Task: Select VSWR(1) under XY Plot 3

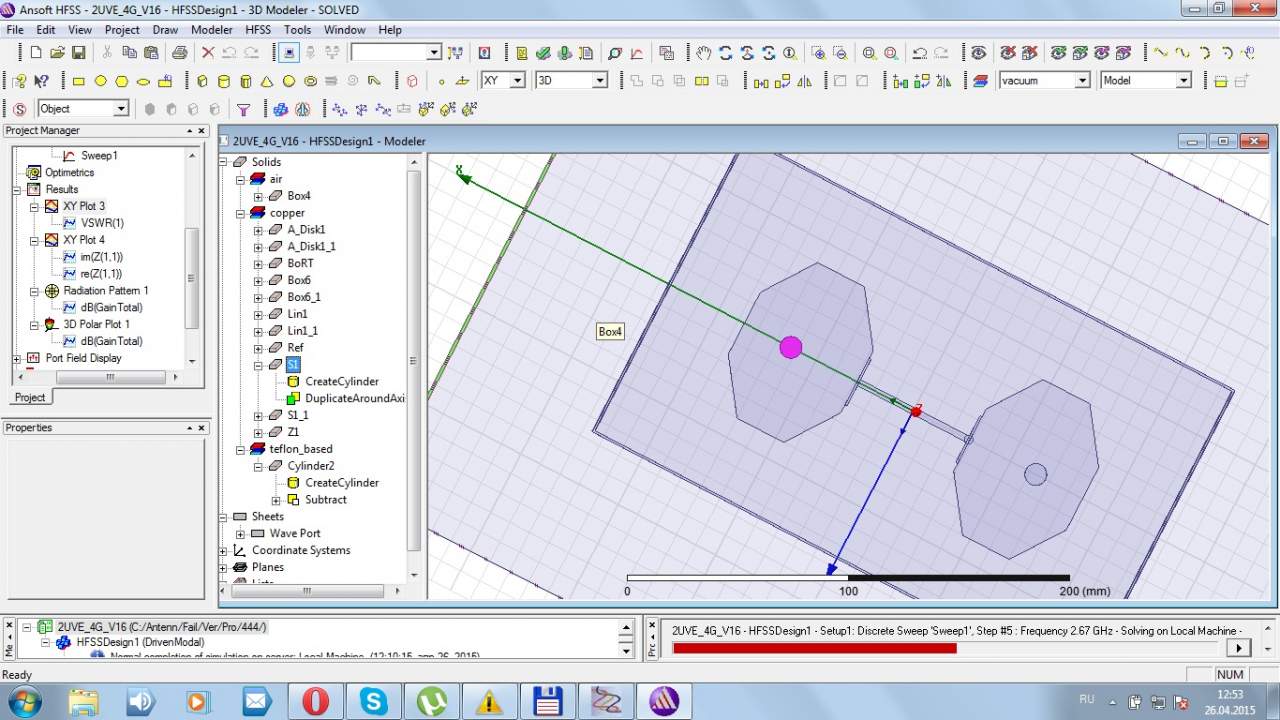Action: tap(102, 223)
